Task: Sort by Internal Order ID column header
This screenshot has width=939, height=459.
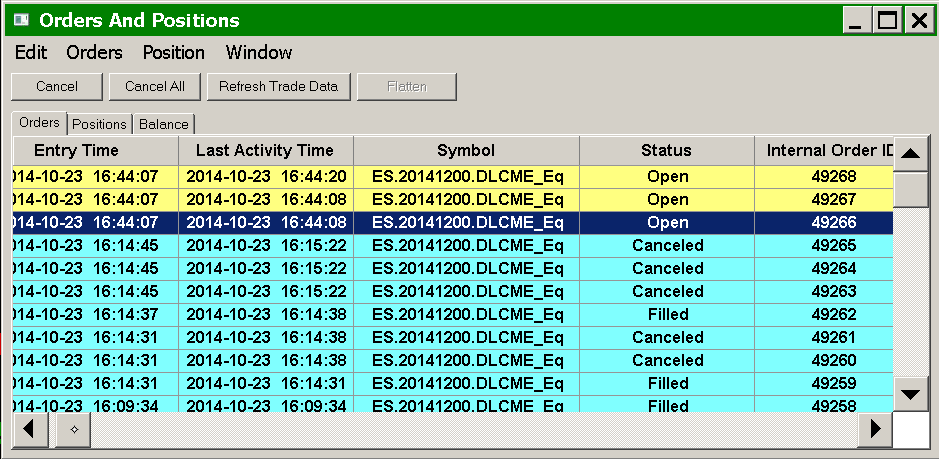Action: pos(824,150)
